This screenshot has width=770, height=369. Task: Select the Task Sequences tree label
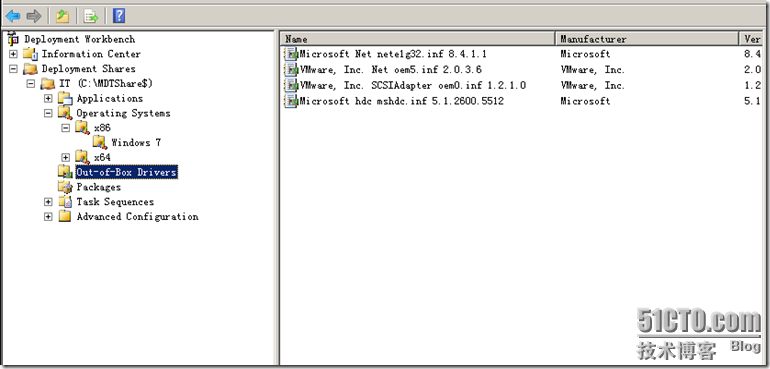pyautogui.click(x=115, y=201)
